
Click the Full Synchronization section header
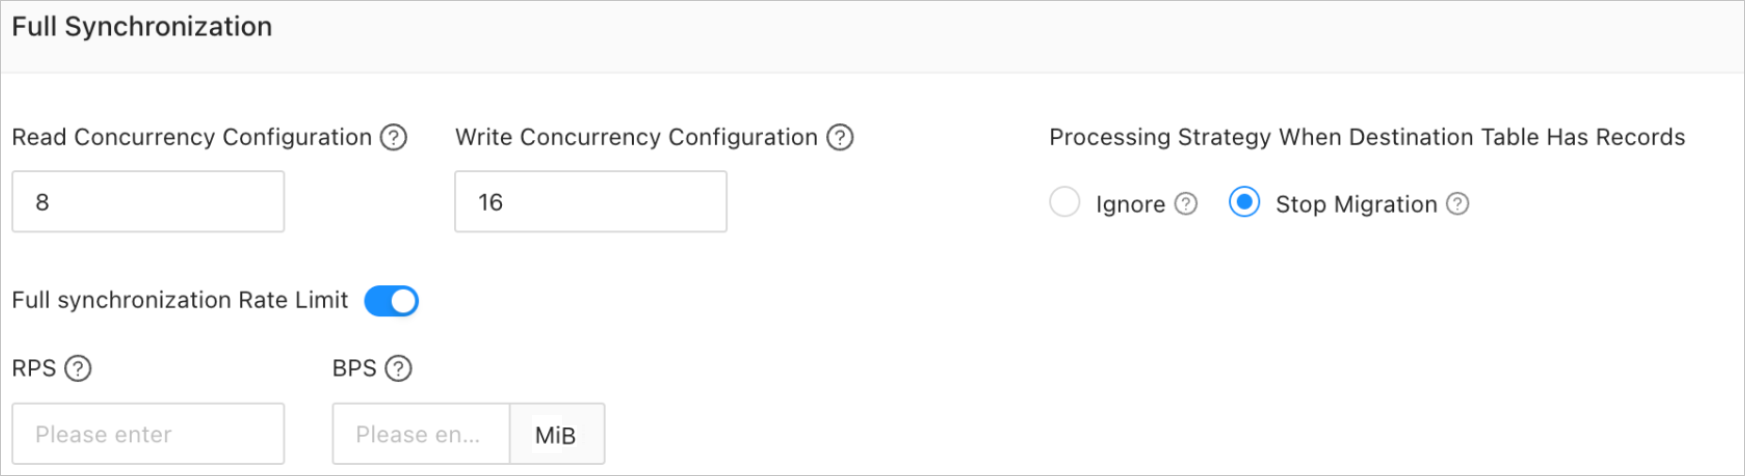click(x=142, y=27)
